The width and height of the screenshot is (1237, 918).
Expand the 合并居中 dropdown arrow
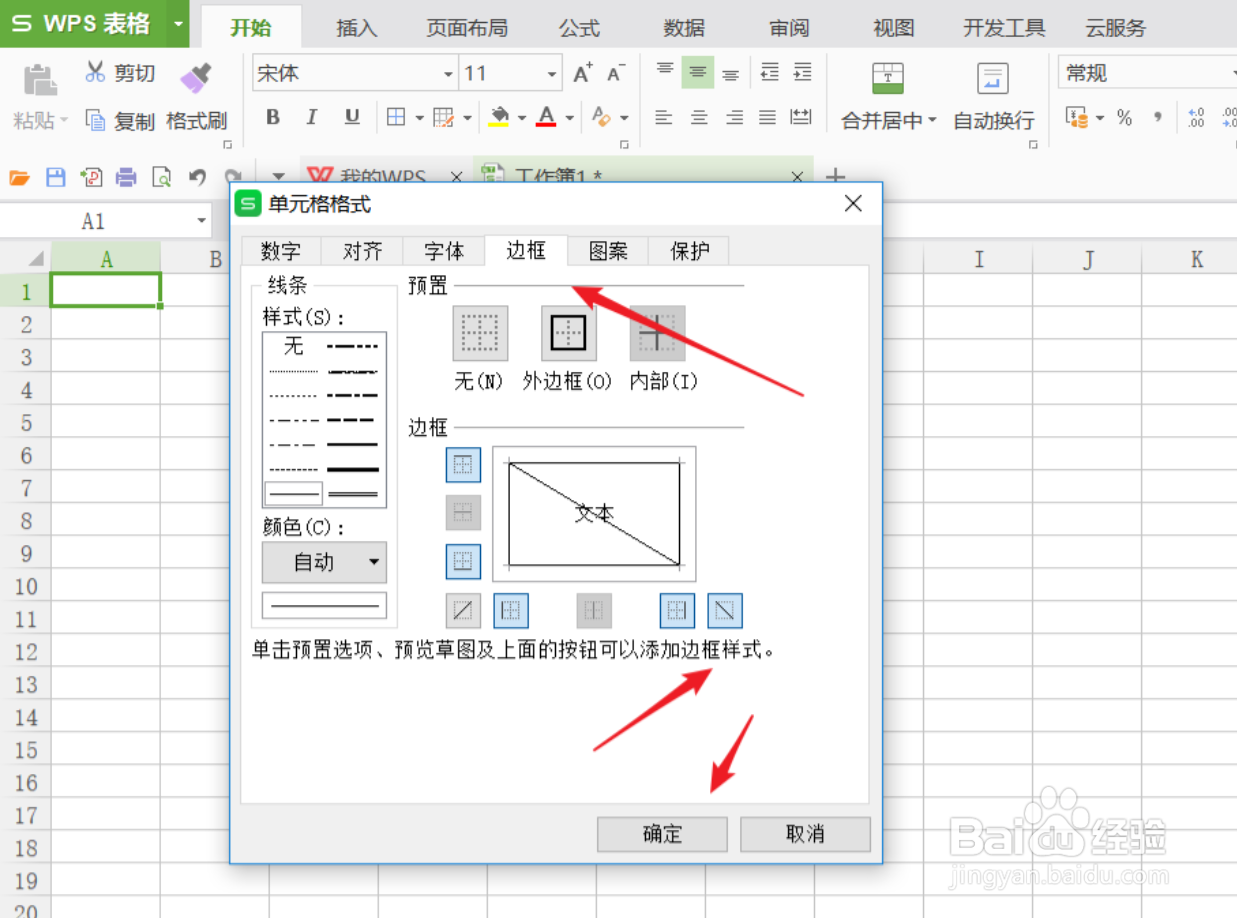pos(932,121)
